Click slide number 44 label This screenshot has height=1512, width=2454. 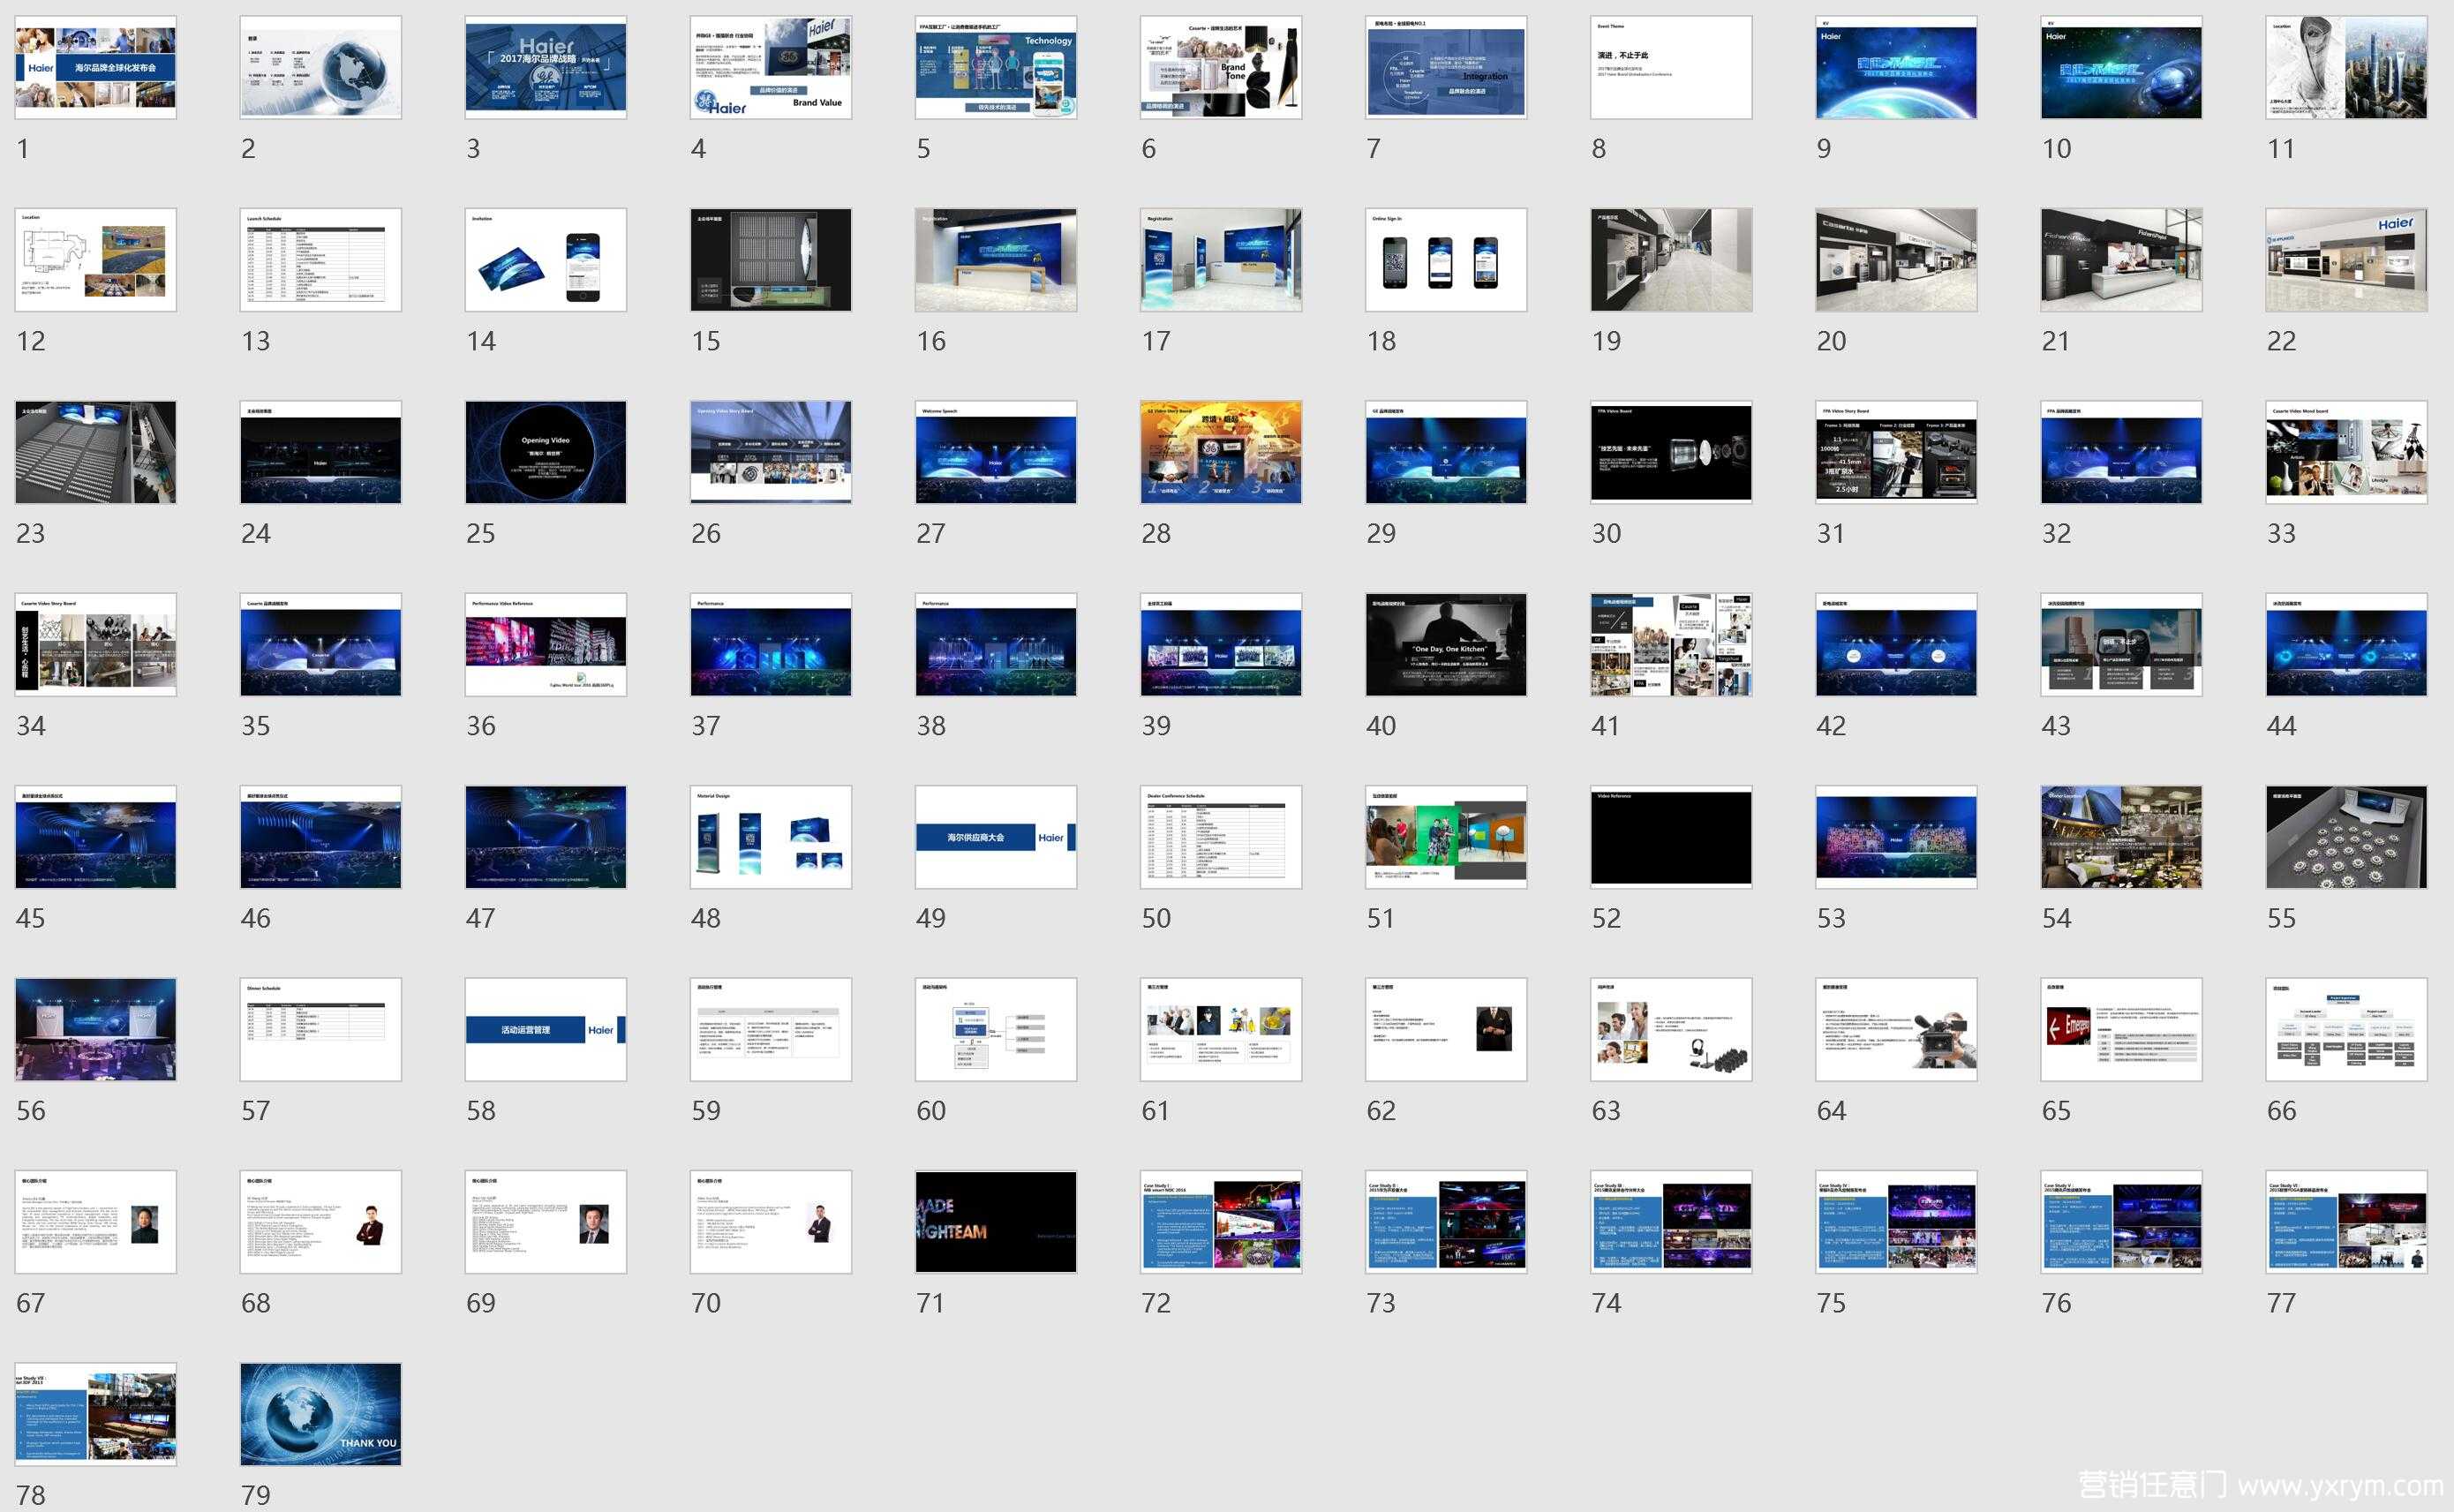[x=2282, y=726]
